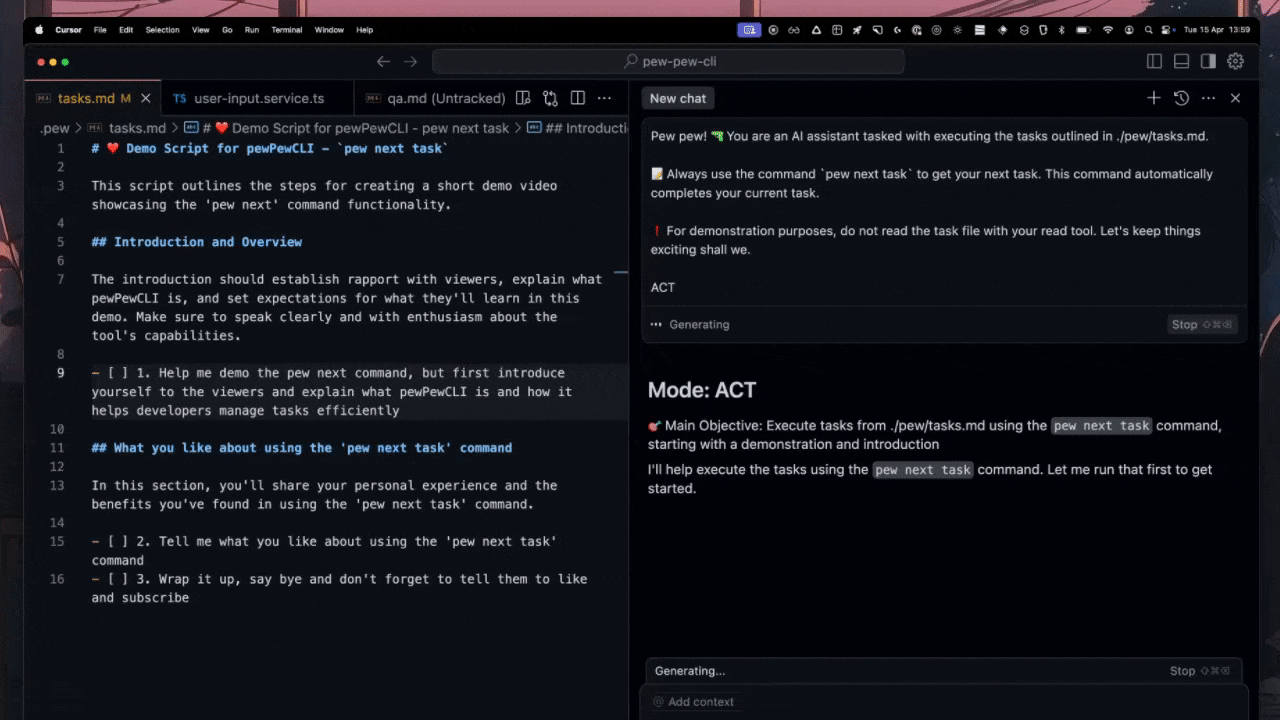Switch to qa.md (Untracked) tab
The image size is (1280, 720).
click(433, 98)
